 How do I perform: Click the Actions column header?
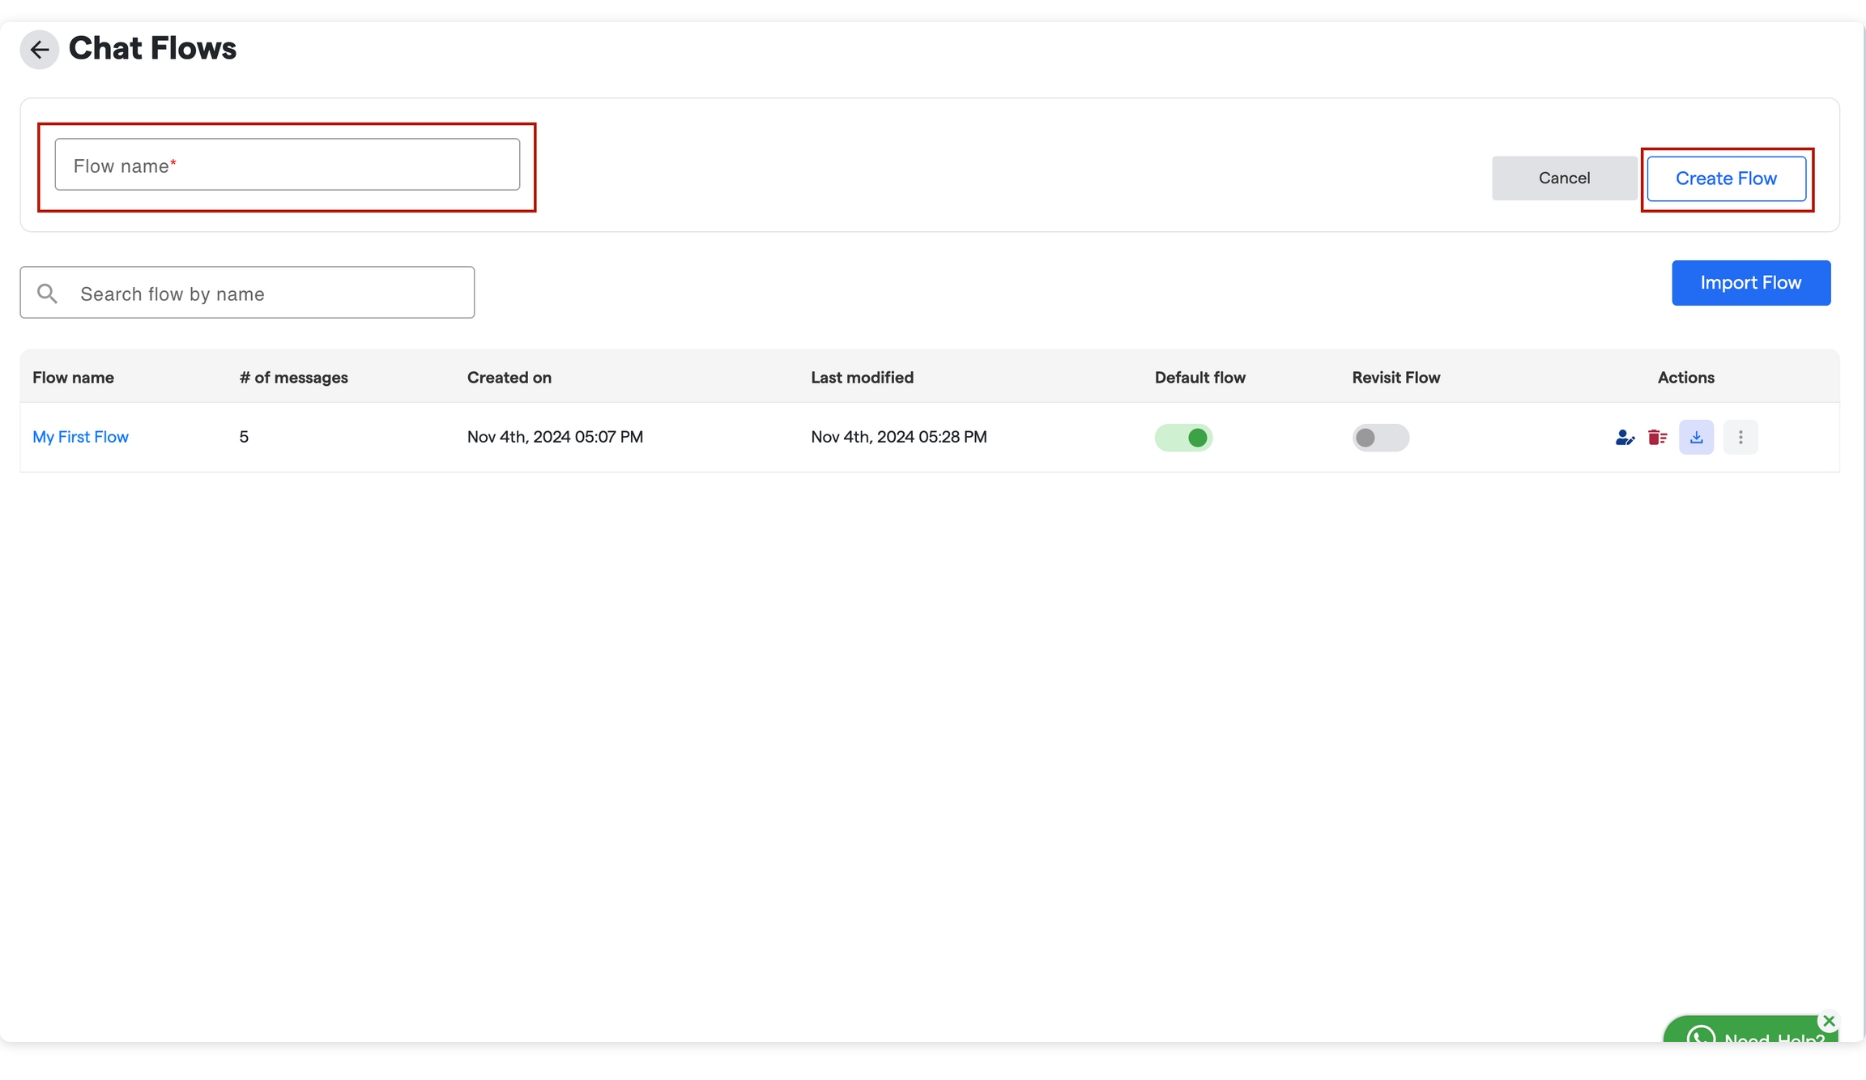click(1686, 378)
